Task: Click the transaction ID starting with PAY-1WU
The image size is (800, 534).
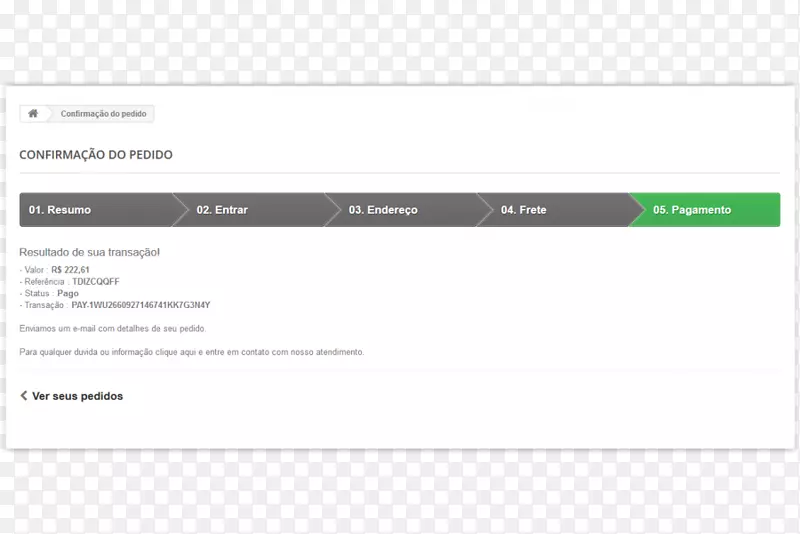Action: click(140, 305)
